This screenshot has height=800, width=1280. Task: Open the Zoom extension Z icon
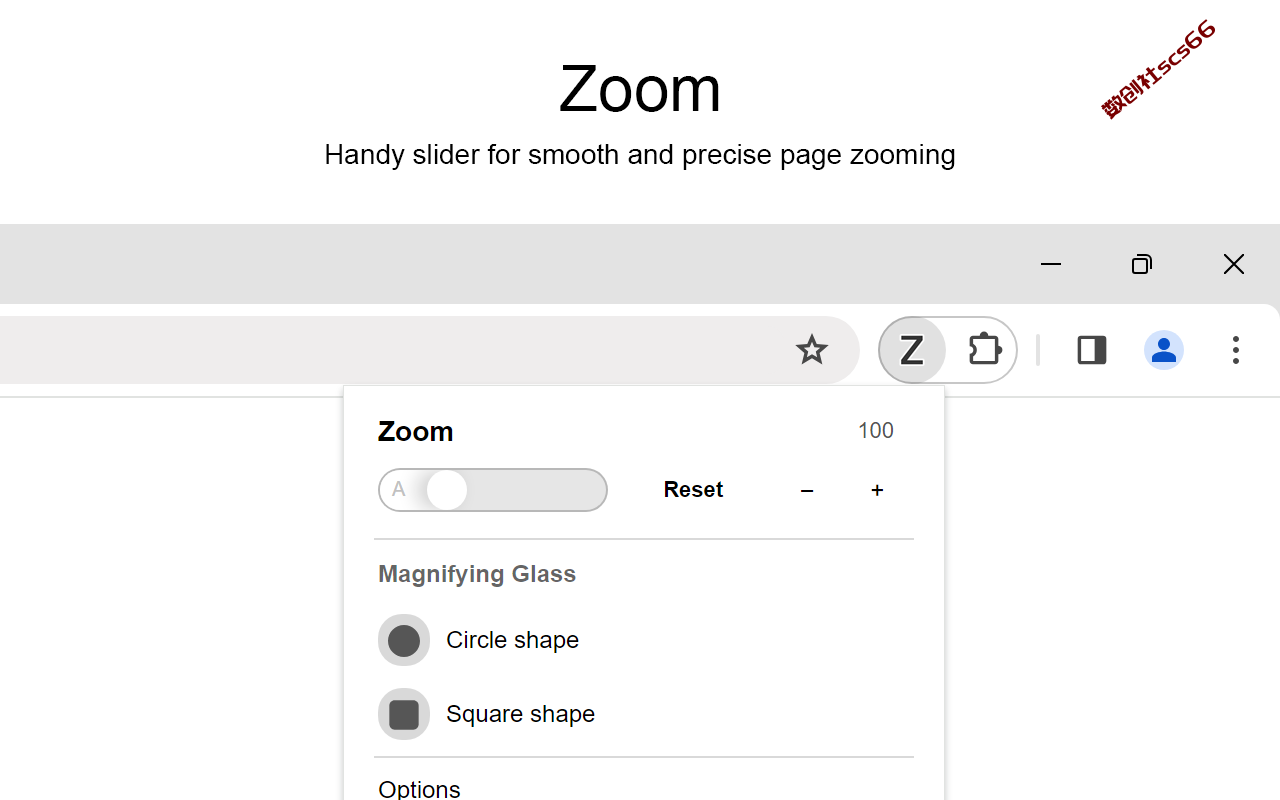pos(911,350)
